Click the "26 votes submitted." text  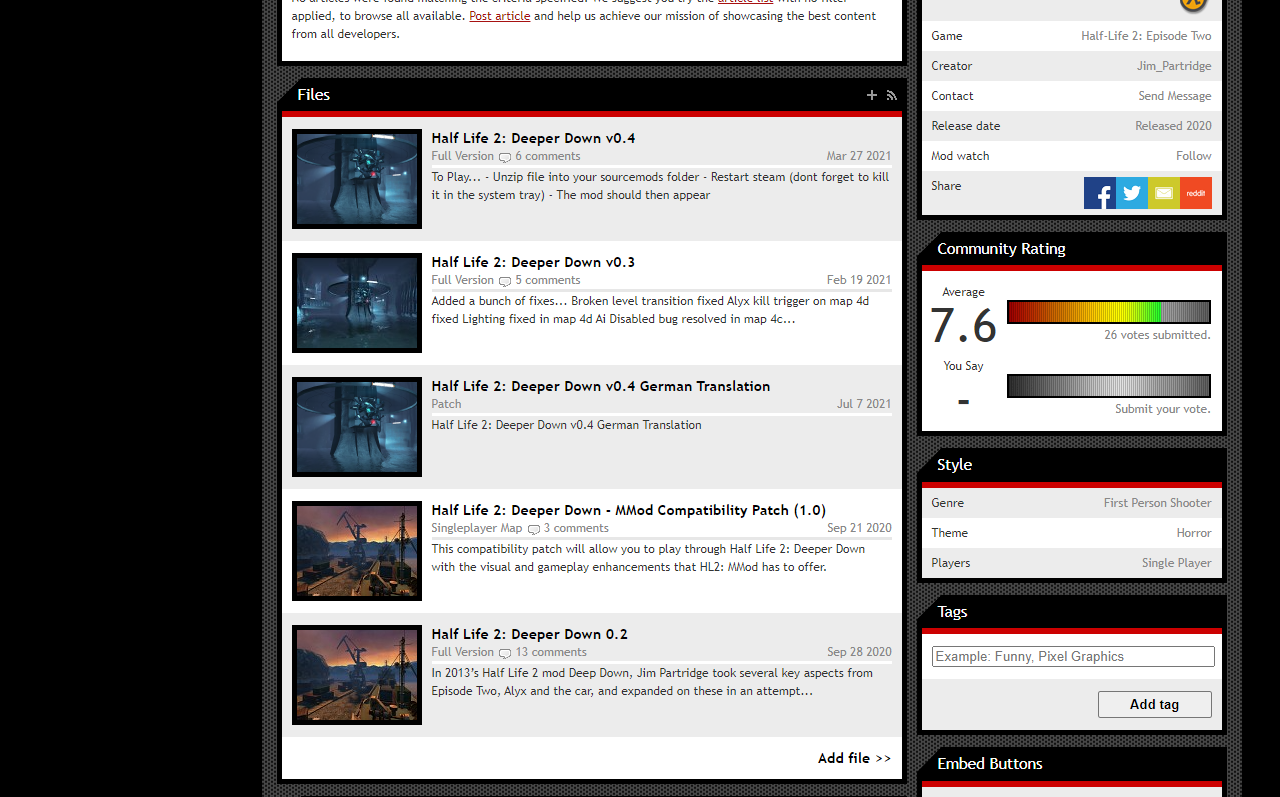[1157, 335]
